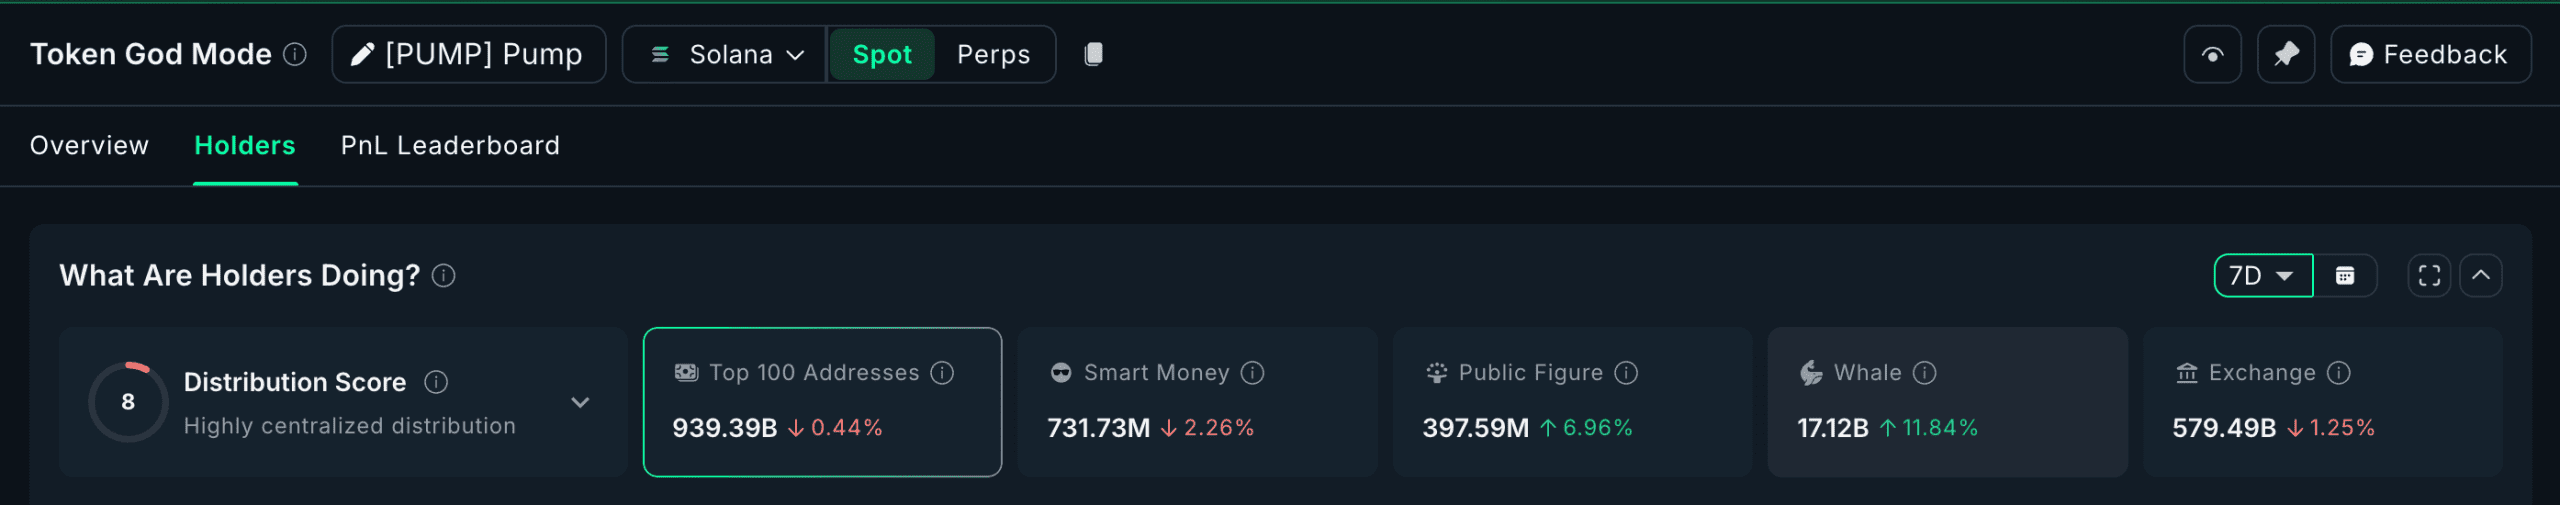Switch to Perps trading mode
This screenshot has height=505, width=2560.
993,55
